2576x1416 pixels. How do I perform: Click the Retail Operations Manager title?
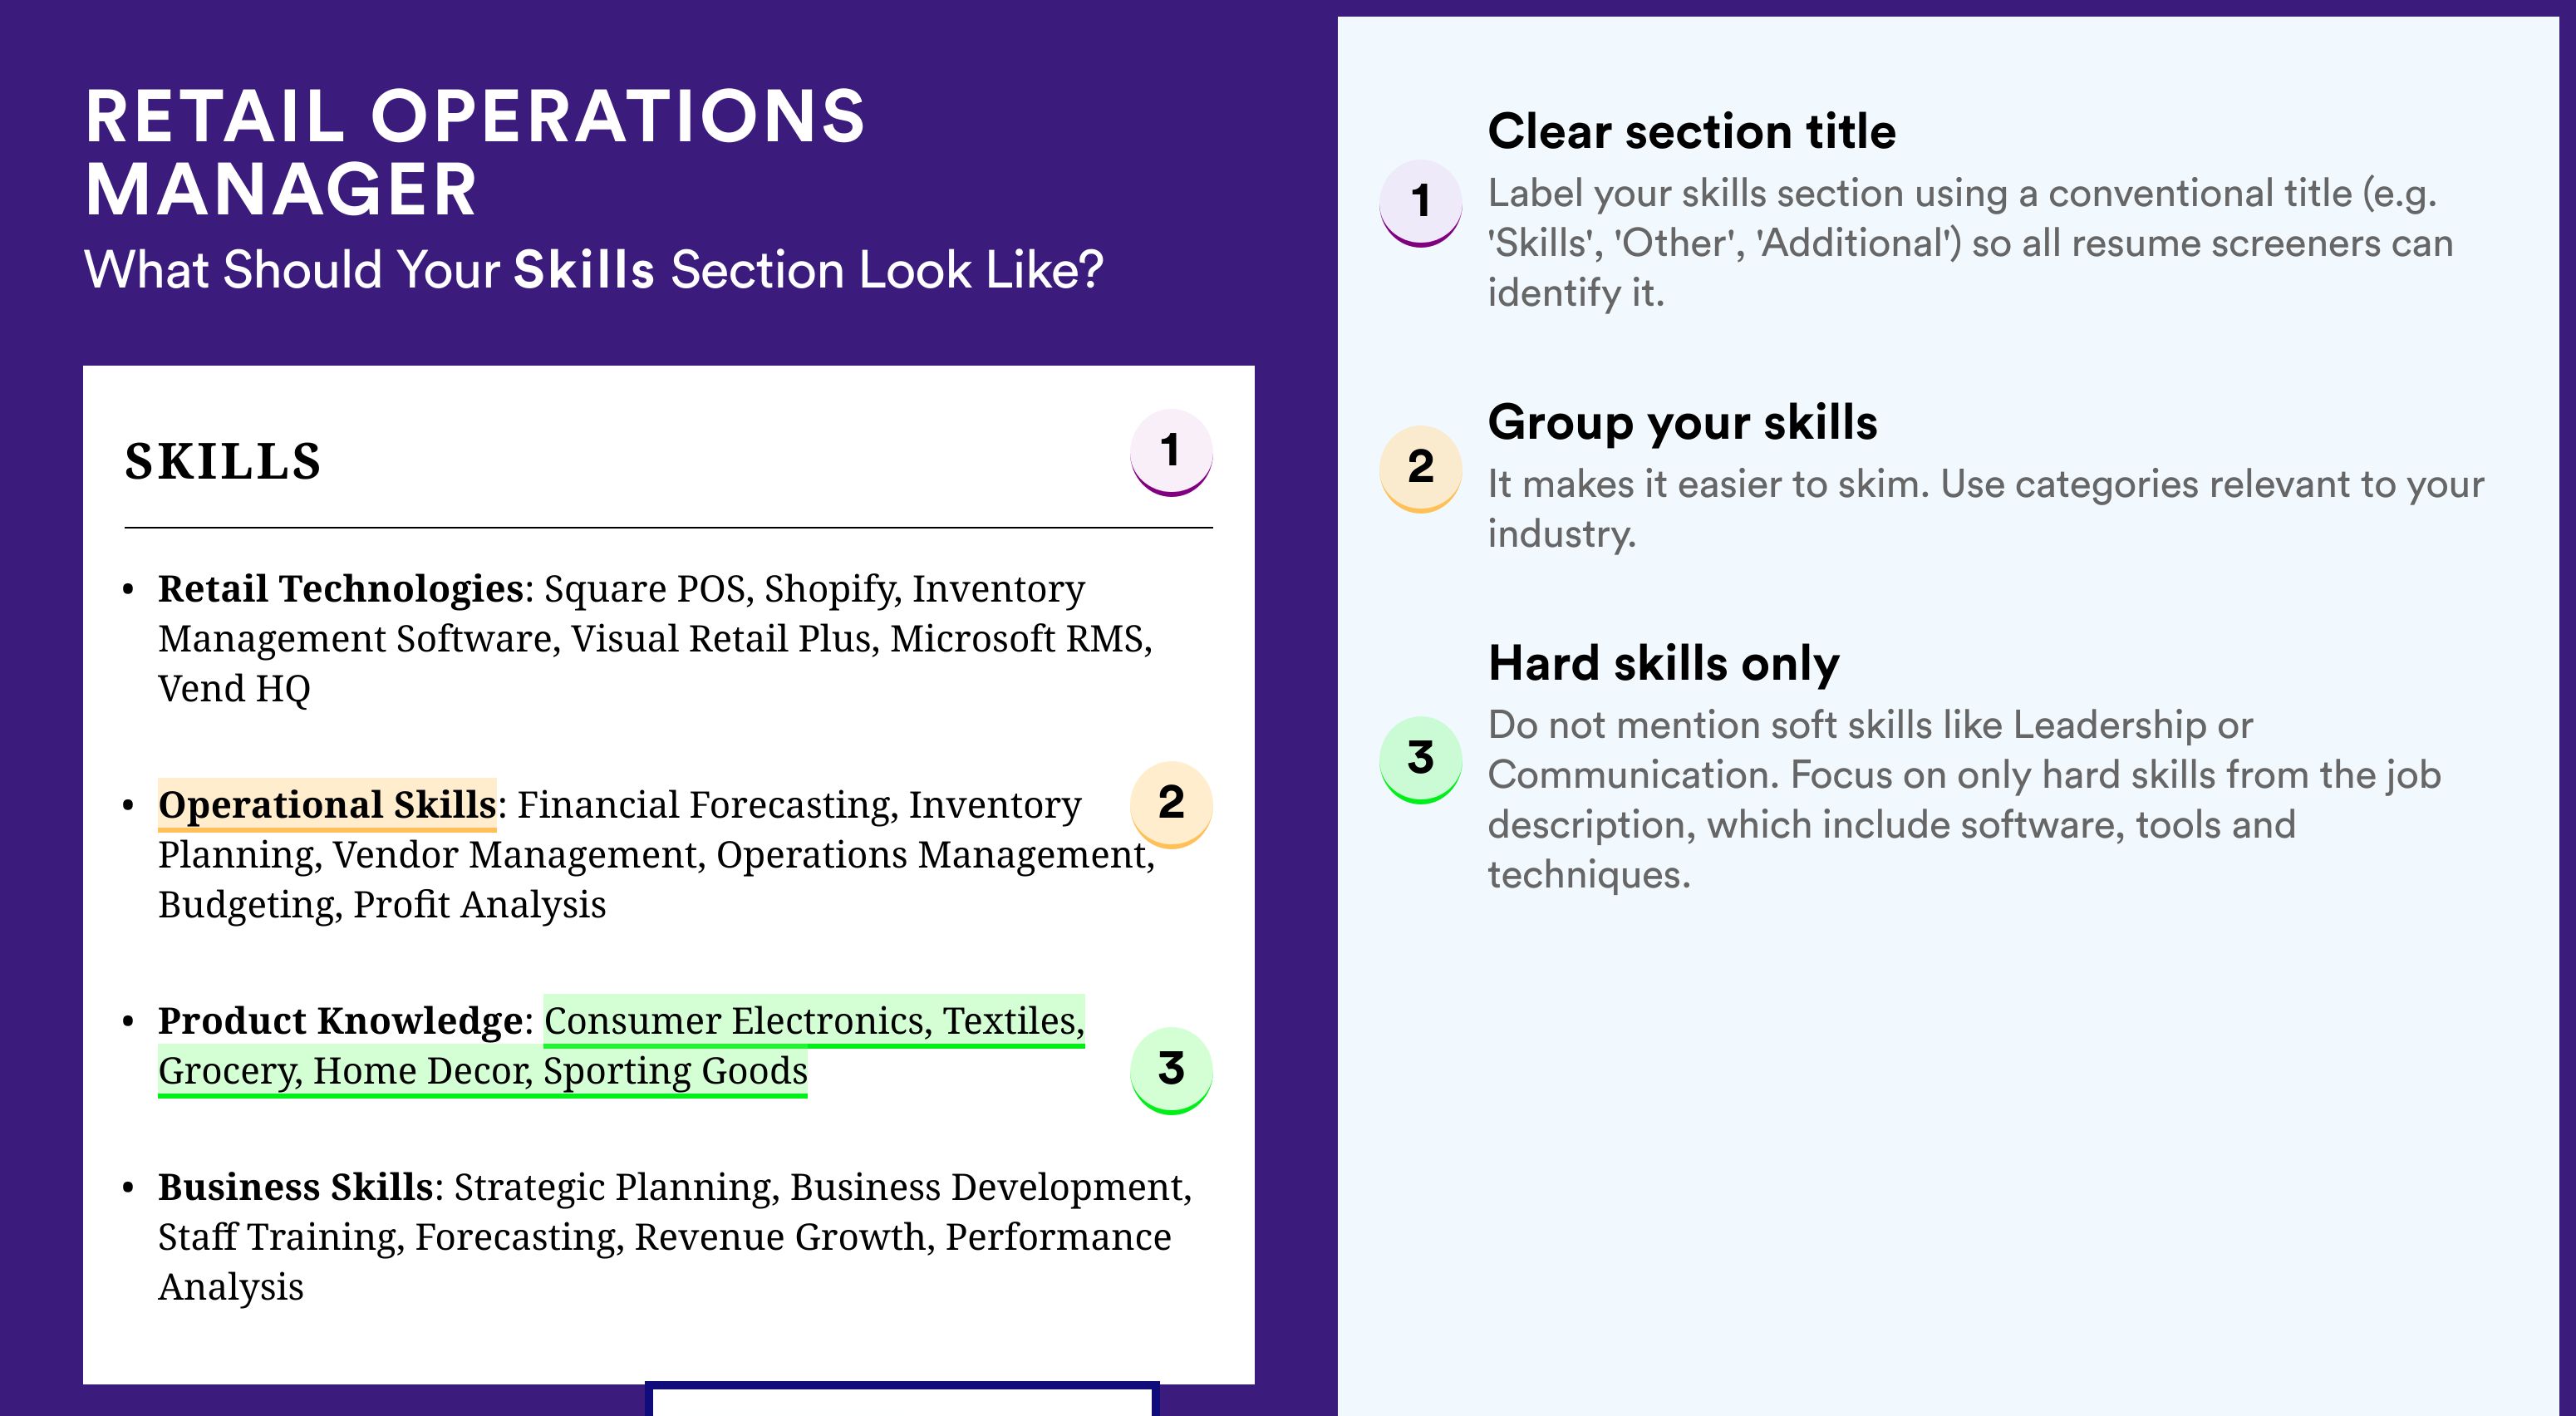coord(475,152)
